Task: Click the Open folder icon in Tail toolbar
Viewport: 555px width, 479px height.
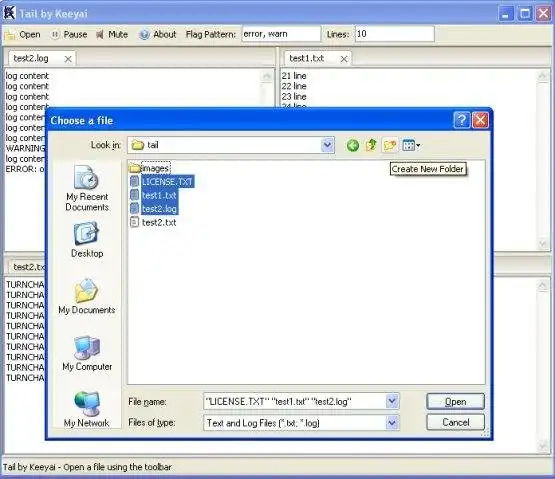Action: (10, 35)
